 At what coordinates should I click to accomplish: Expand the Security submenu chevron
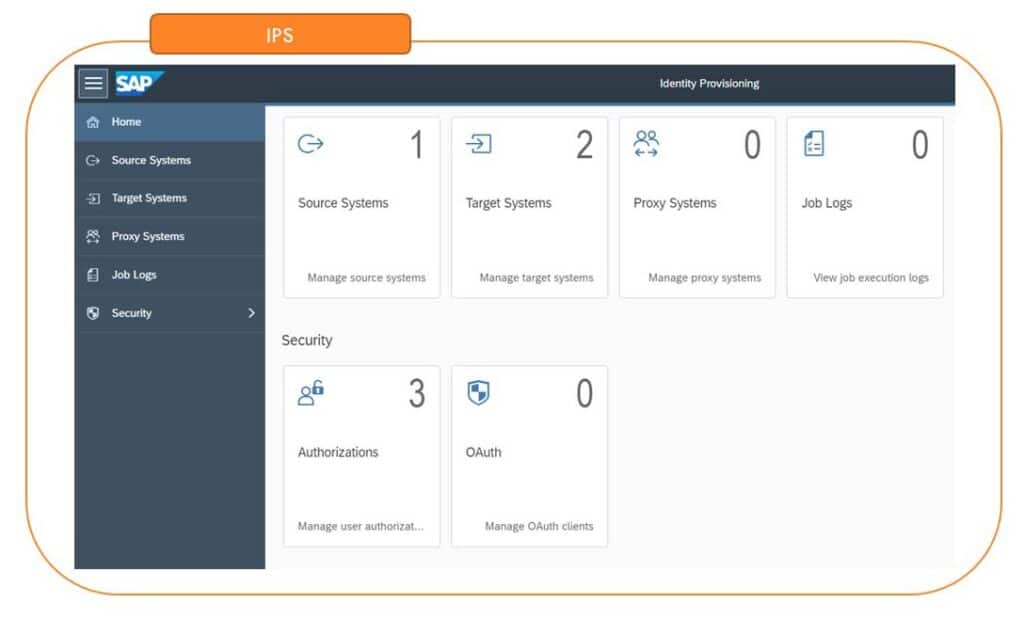coord(251,313)
